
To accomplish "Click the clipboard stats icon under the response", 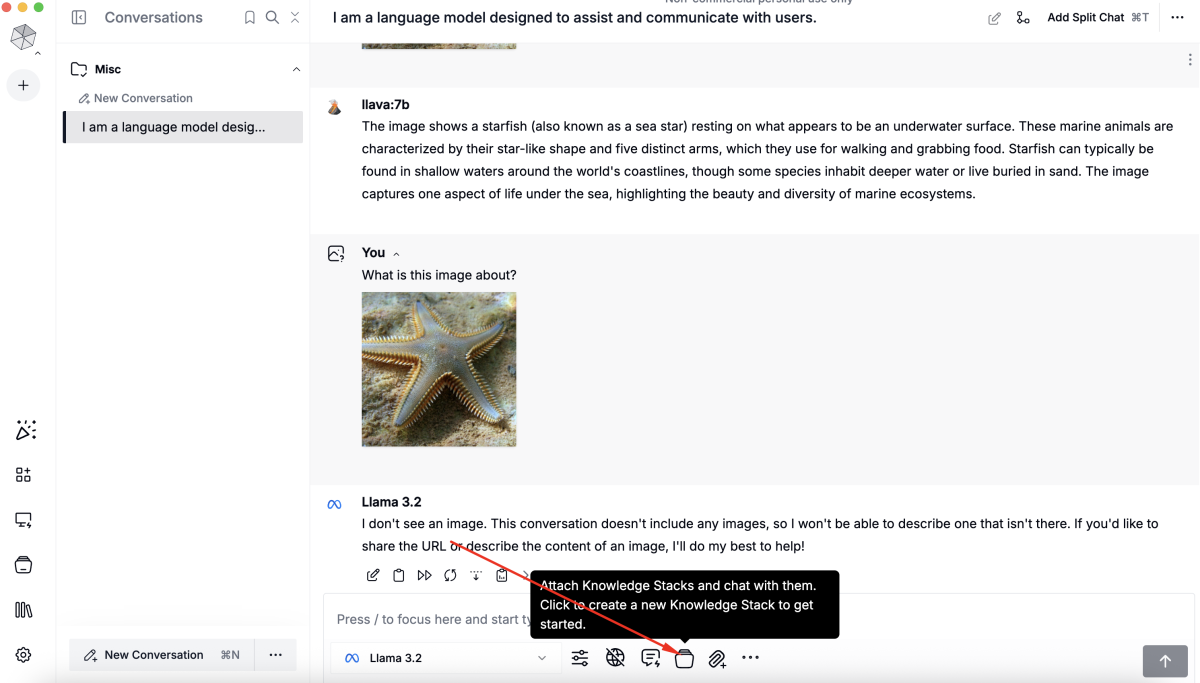I will coord(502,575).
